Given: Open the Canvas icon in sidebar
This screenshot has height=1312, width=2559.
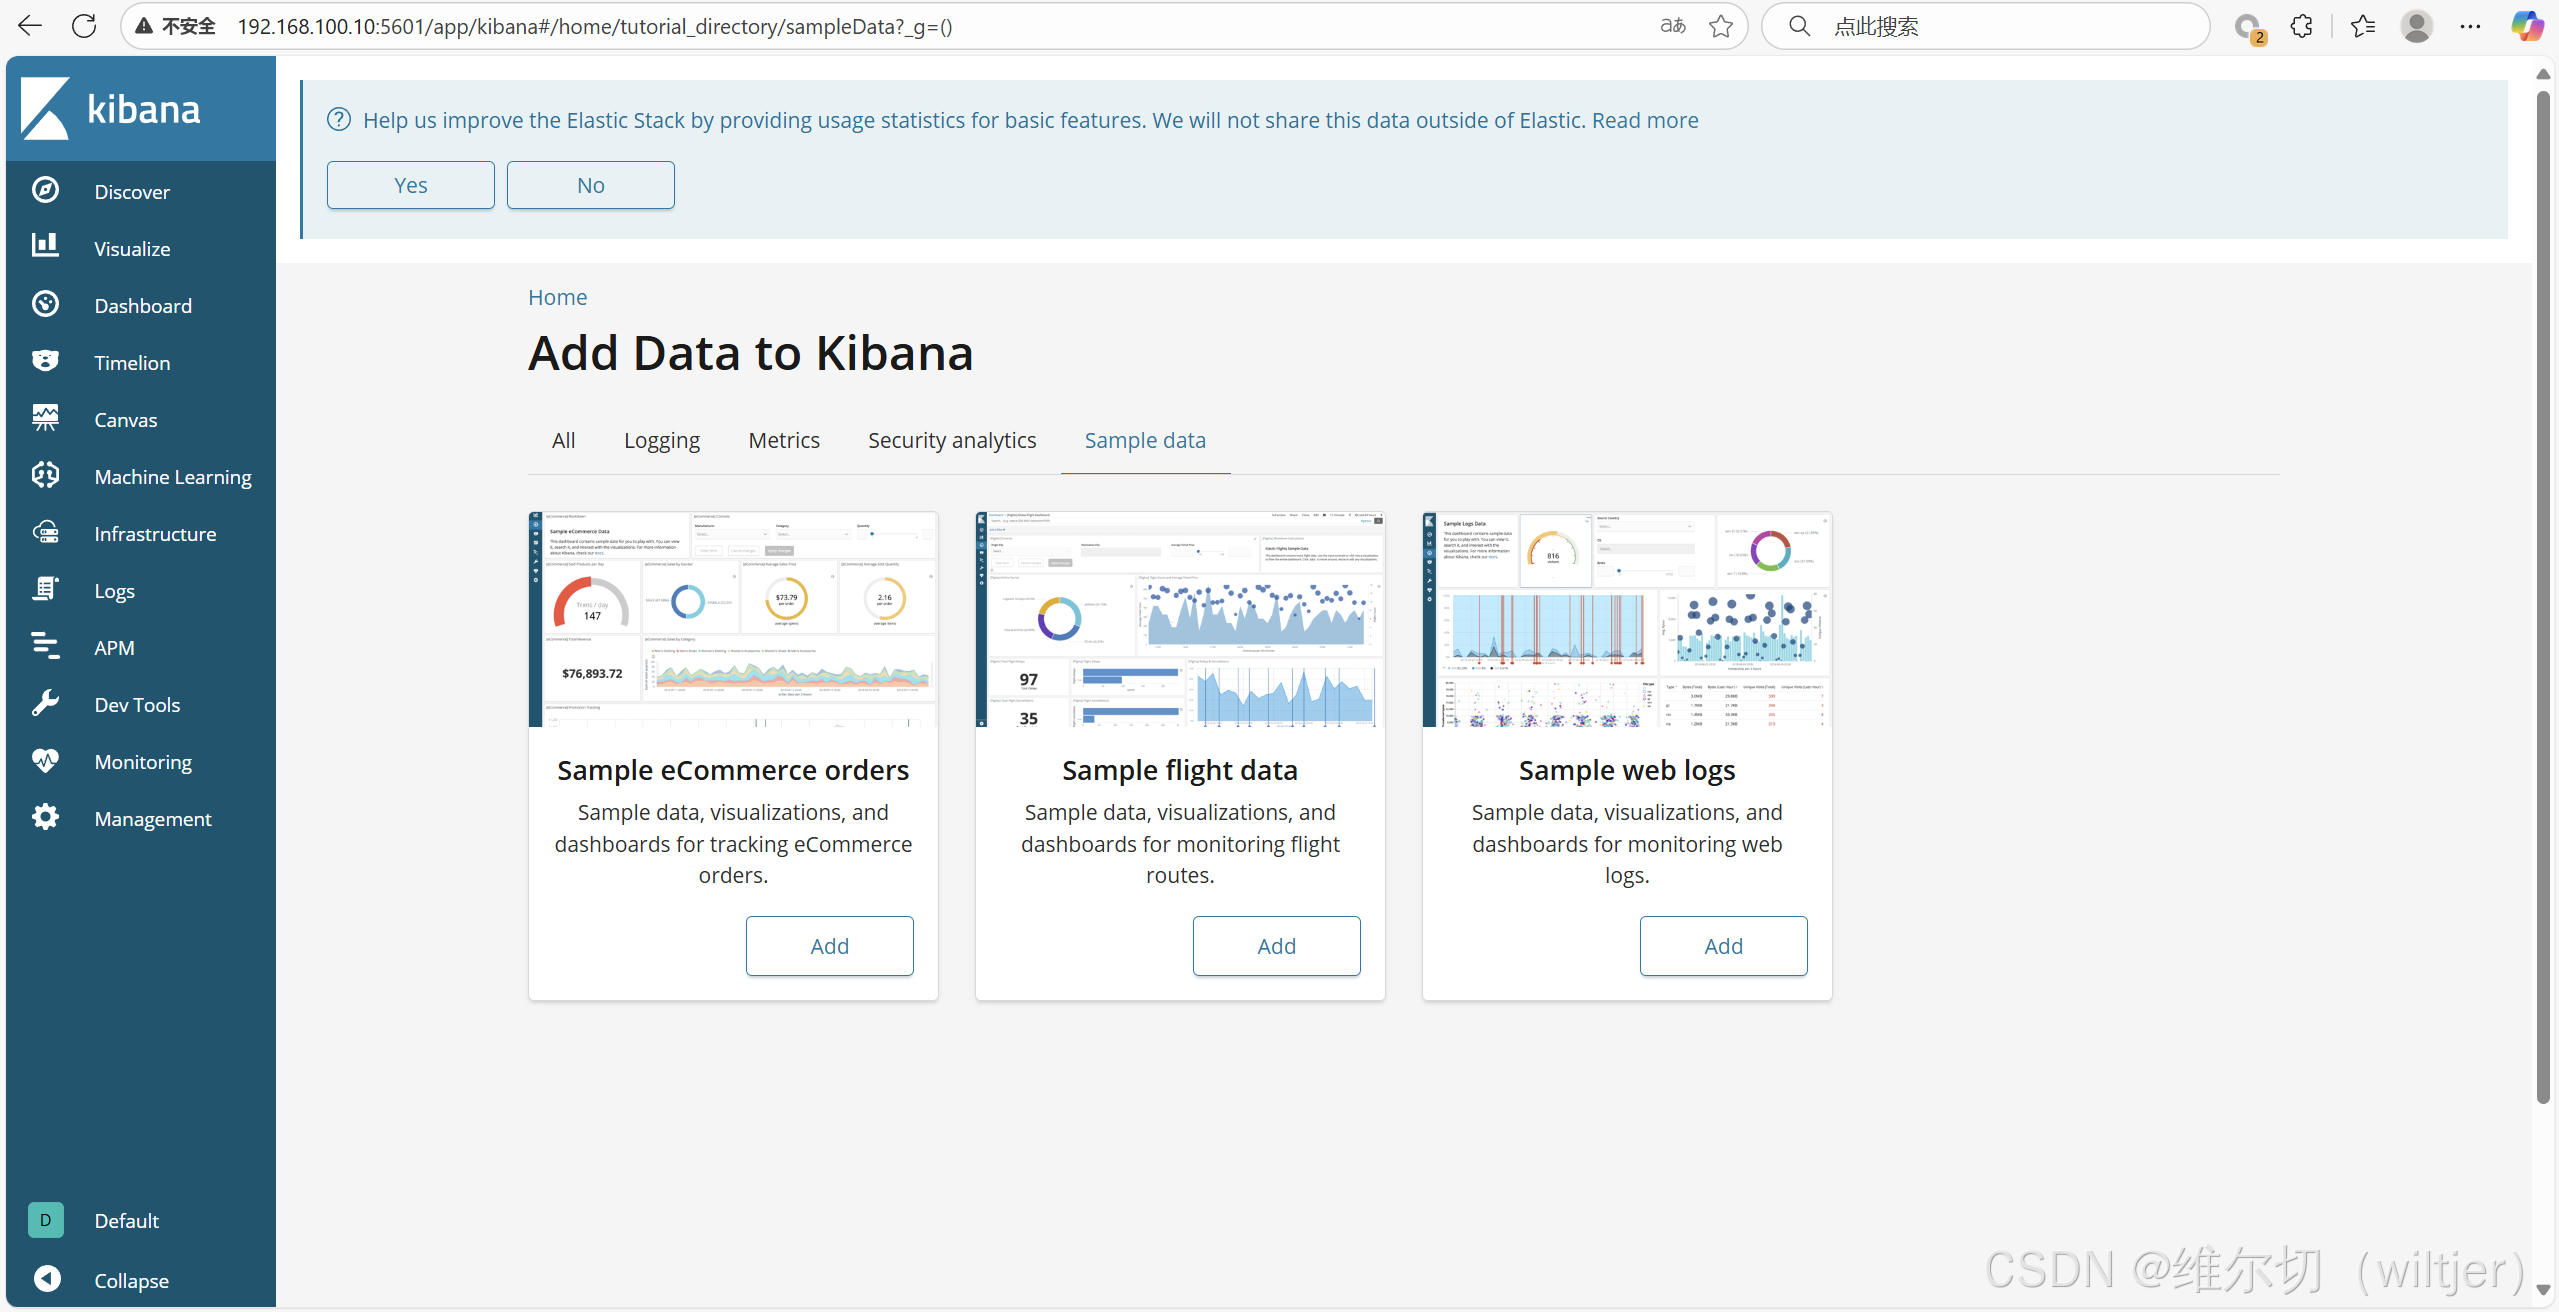Looking at the screenshot, I should (45, 418).
